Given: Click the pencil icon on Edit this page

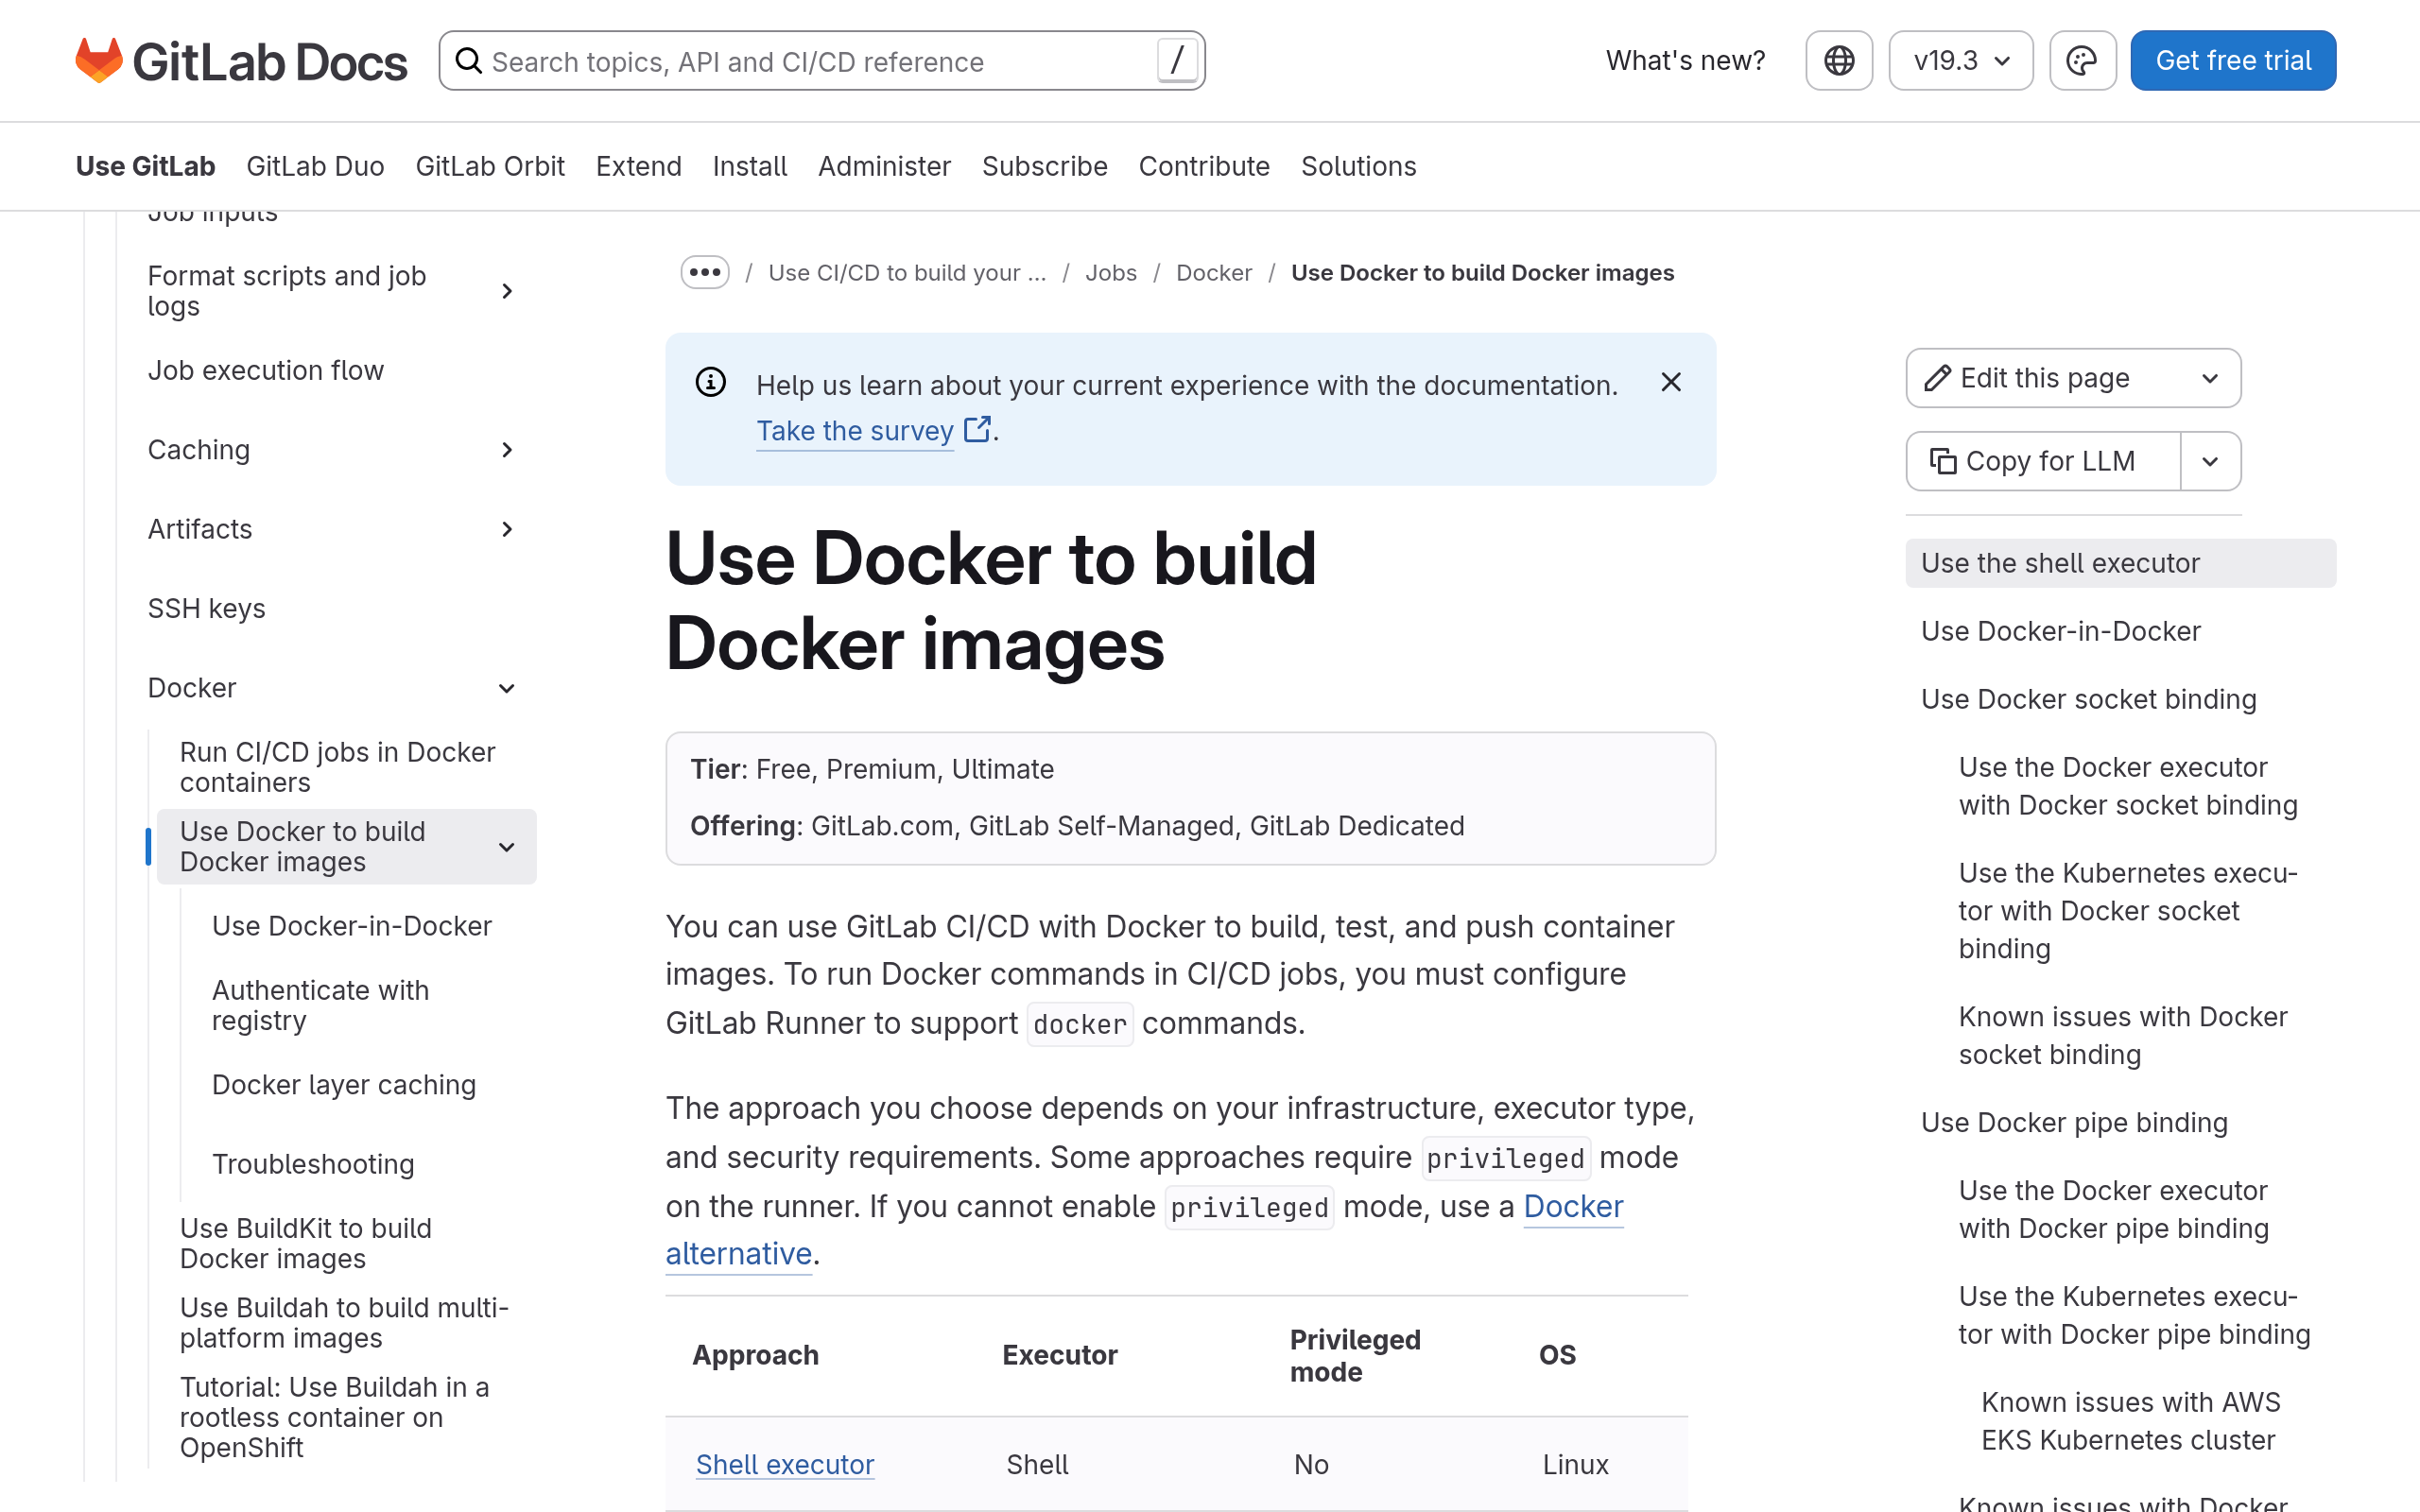Looking at the screenshot, I should [1937, 378].
